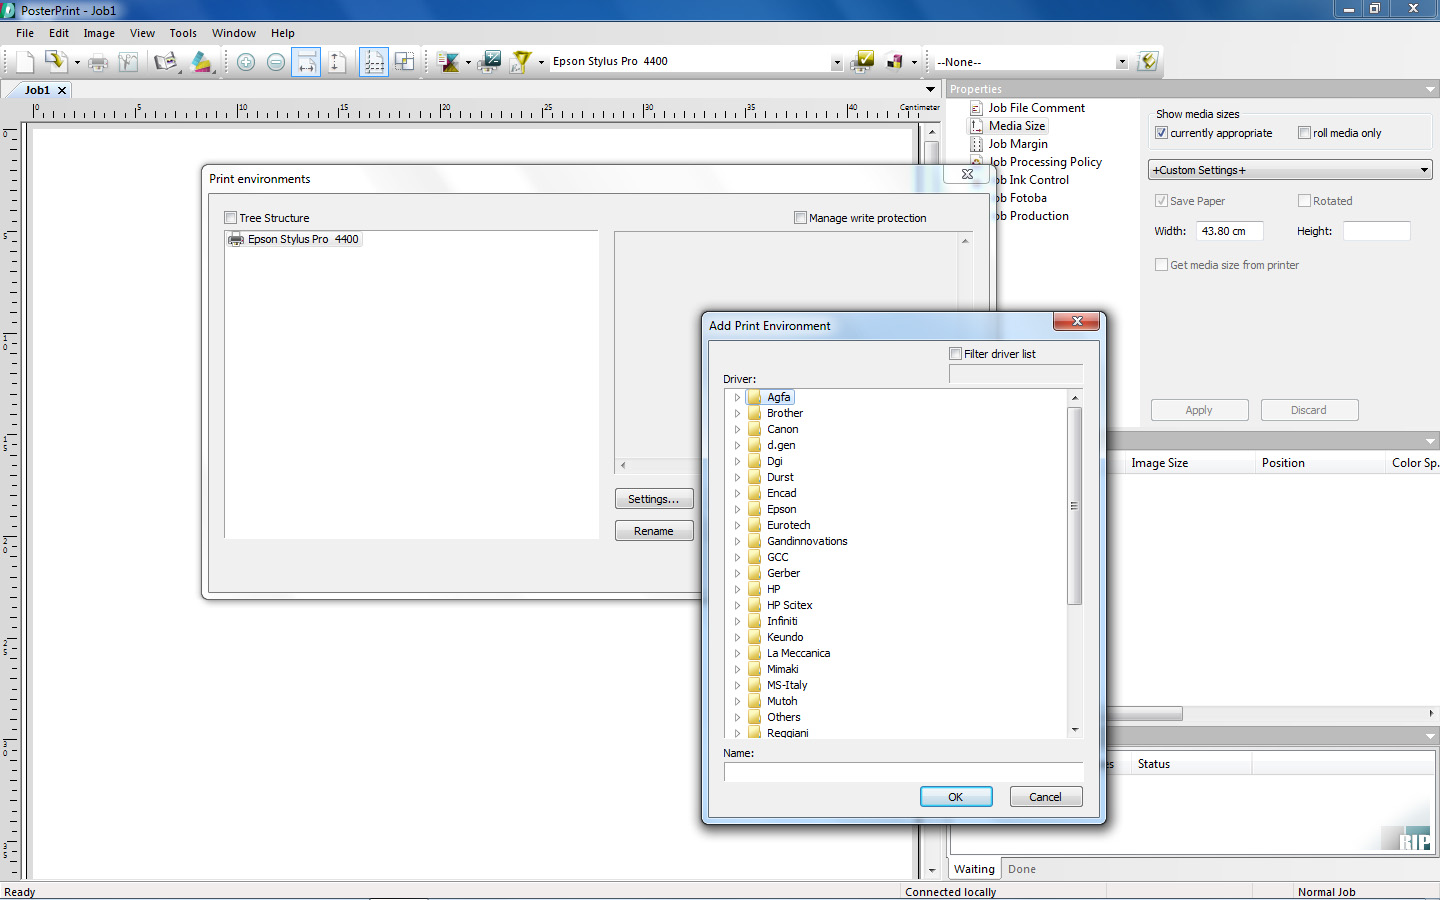Click the Discard button in Properties
The height and width of the screenshot is (900, 1440).
1309,410
